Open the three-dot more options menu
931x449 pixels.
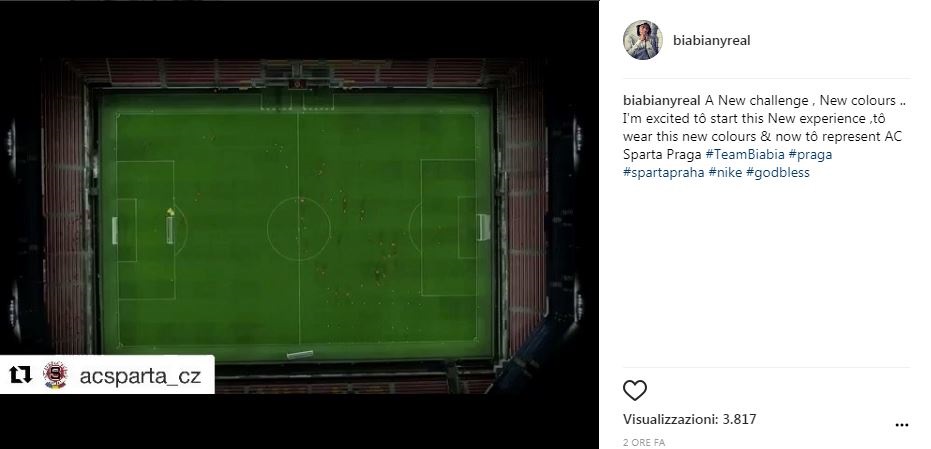click(901, 425)
